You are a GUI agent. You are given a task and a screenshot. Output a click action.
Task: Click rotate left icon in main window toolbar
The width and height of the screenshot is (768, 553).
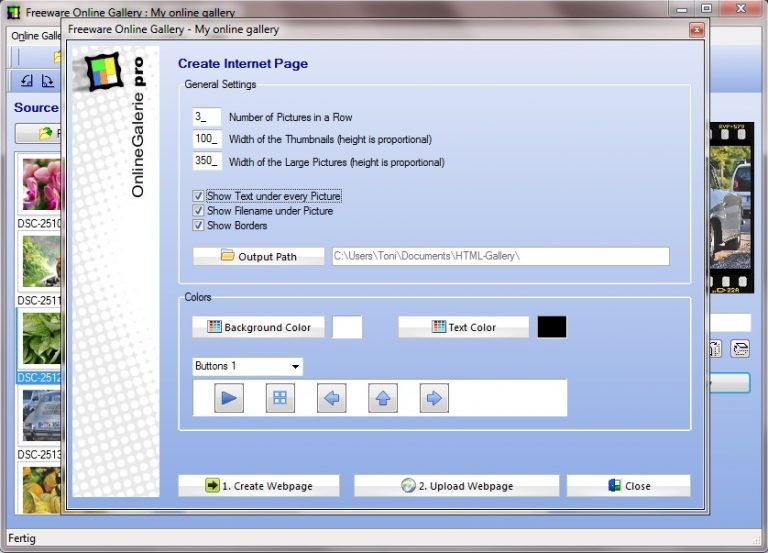coord(27,81)
